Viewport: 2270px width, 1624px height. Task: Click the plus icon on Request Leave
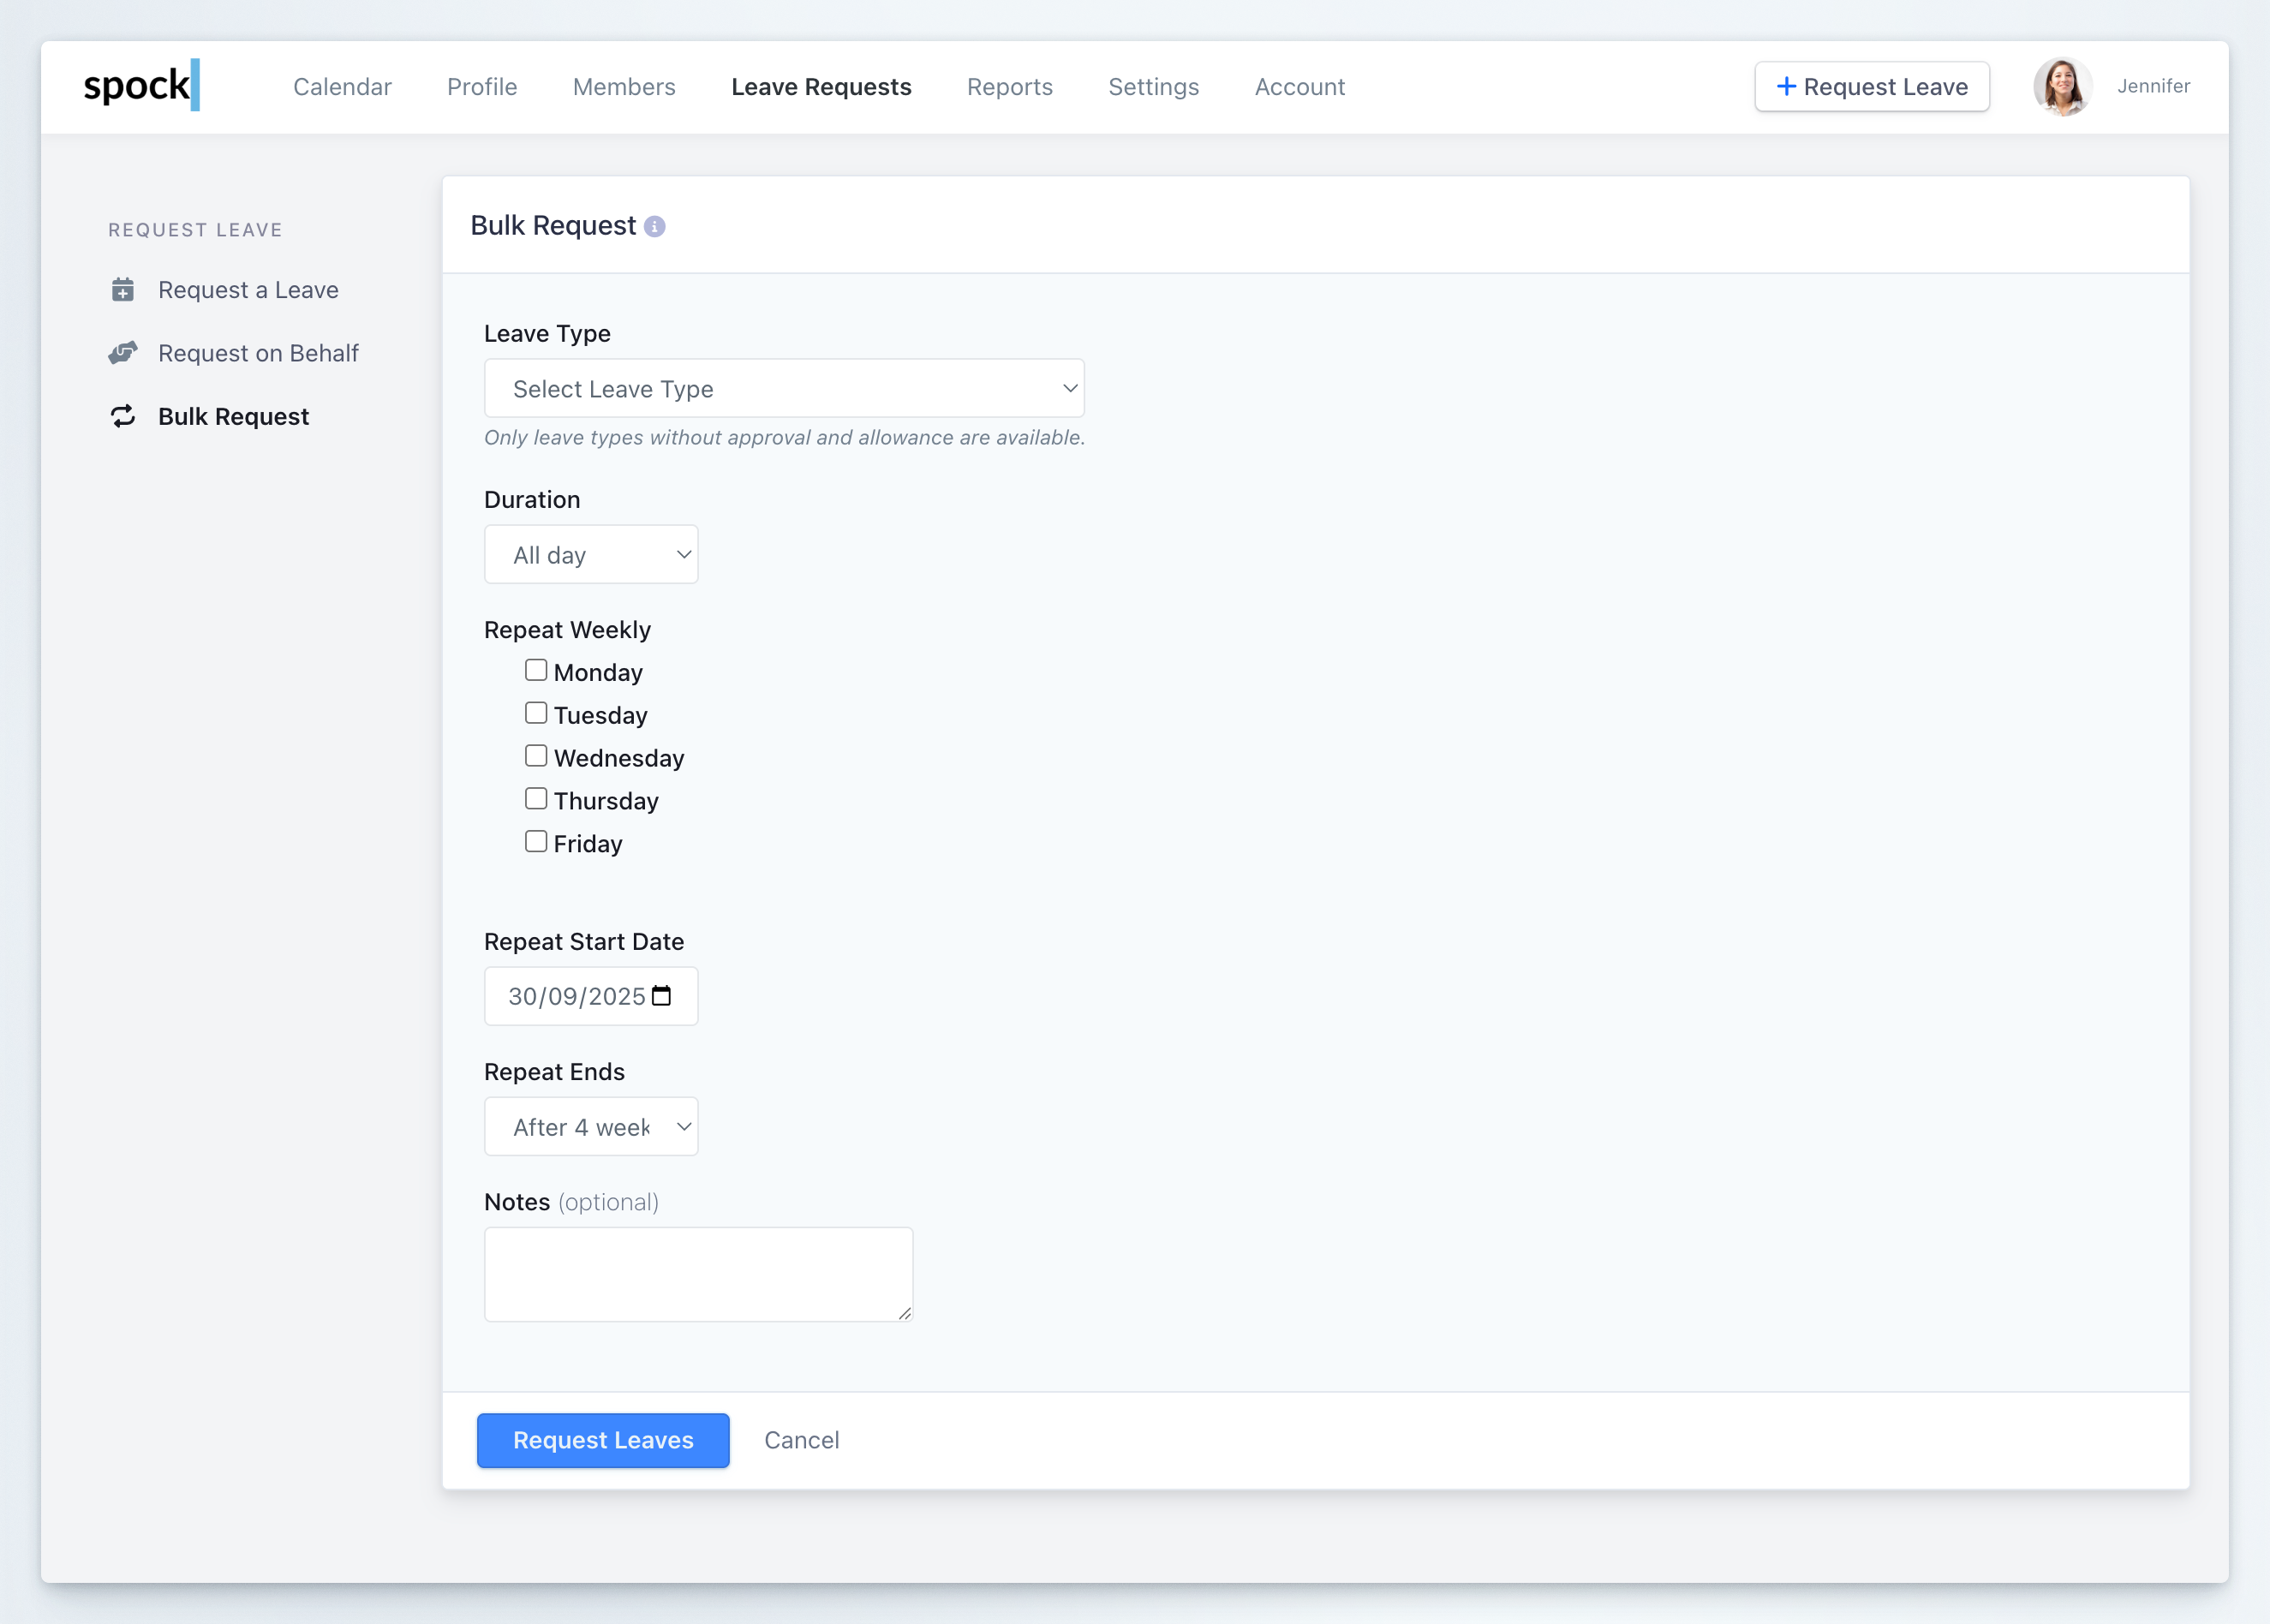tap(1786, 87)
